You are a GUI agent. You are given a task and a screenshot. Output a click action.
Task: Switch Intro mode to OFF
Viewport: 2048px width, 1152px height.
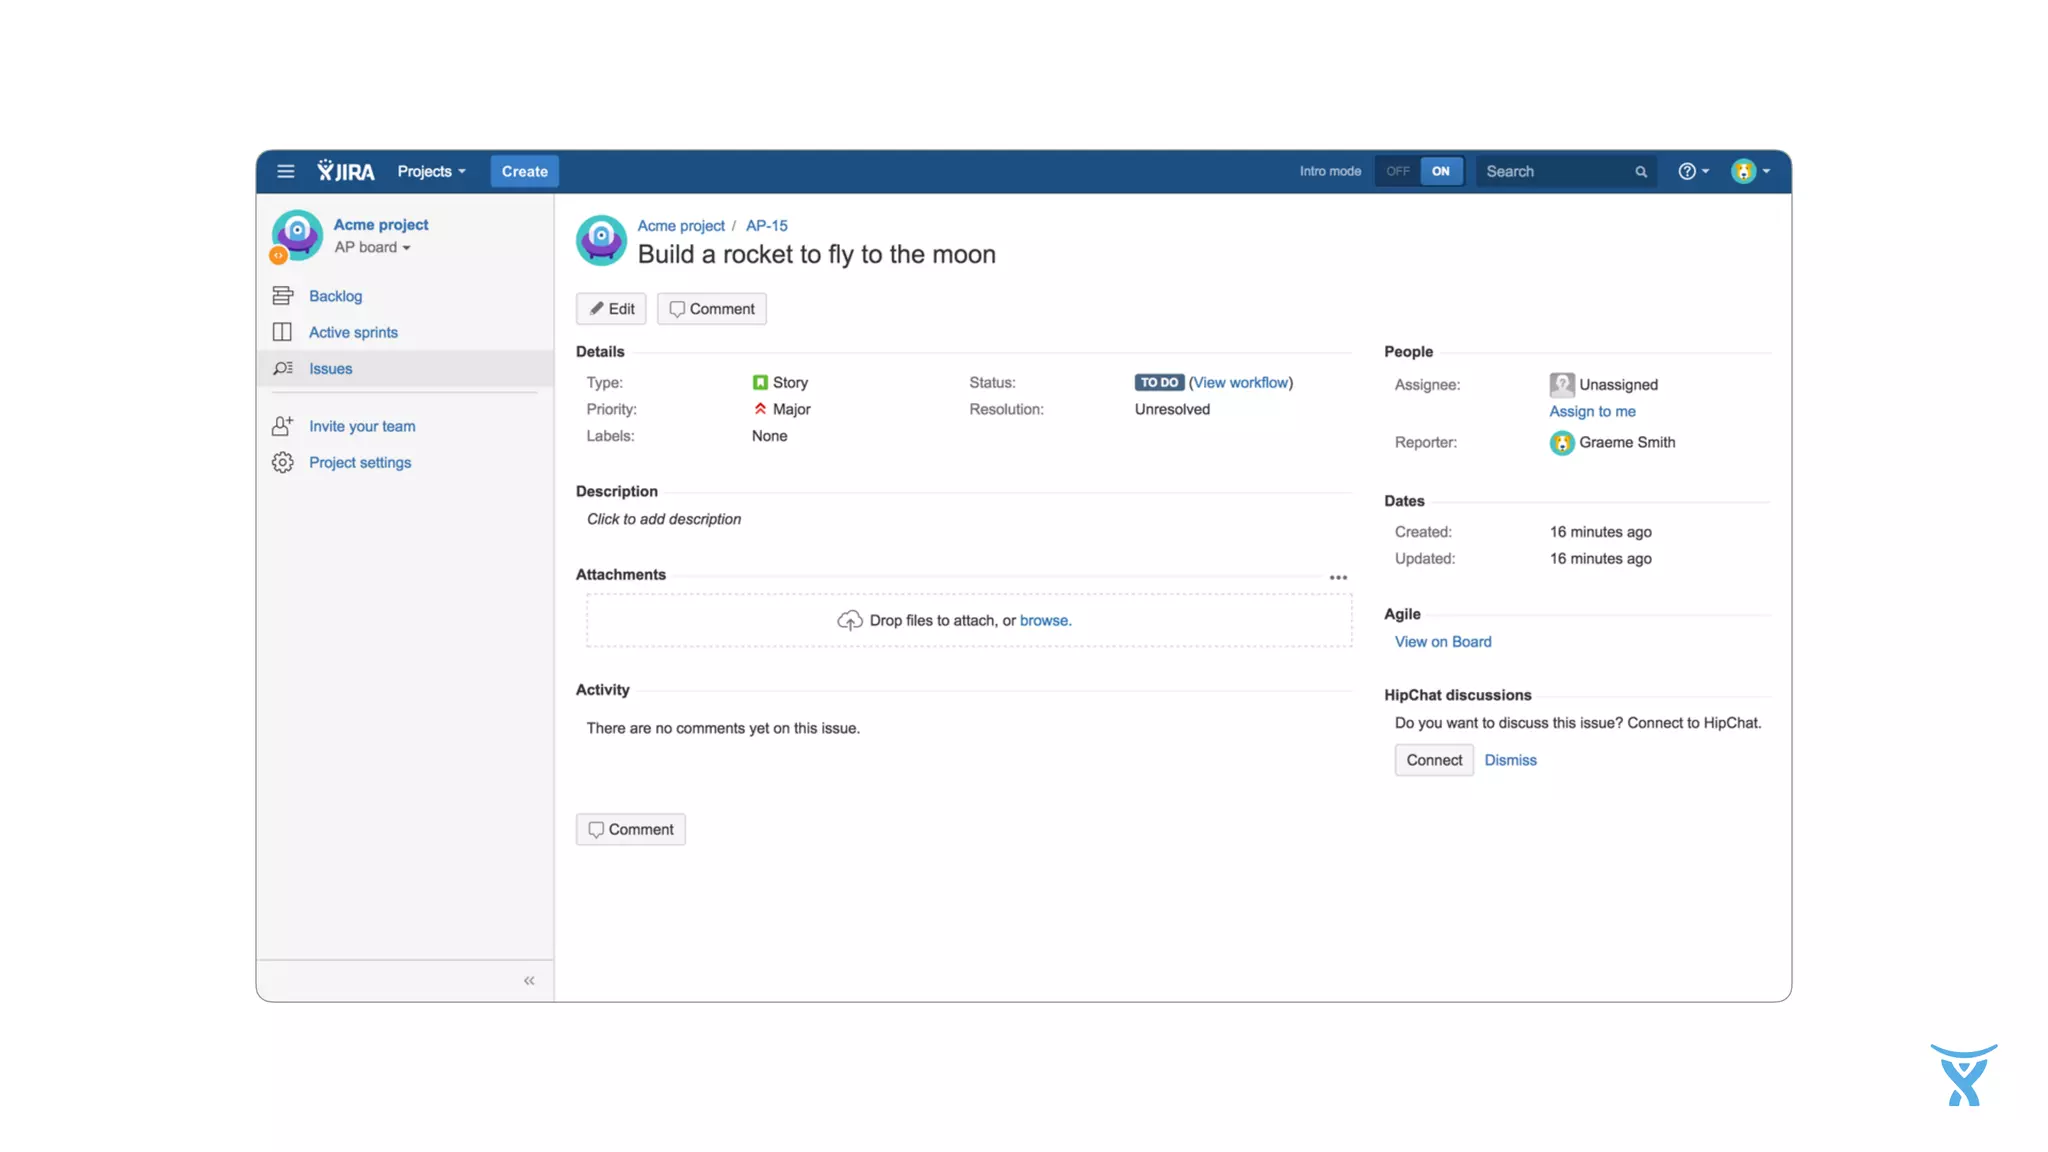click(1397, 171)
